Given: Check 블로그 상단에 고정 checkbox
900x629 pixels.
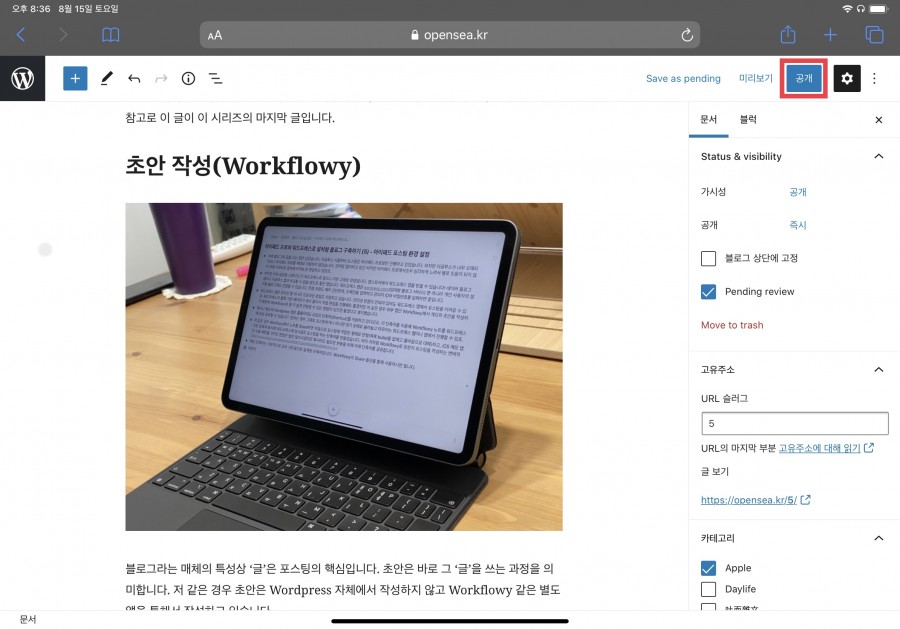Looking at the screenshot, I should pos(708,258).
